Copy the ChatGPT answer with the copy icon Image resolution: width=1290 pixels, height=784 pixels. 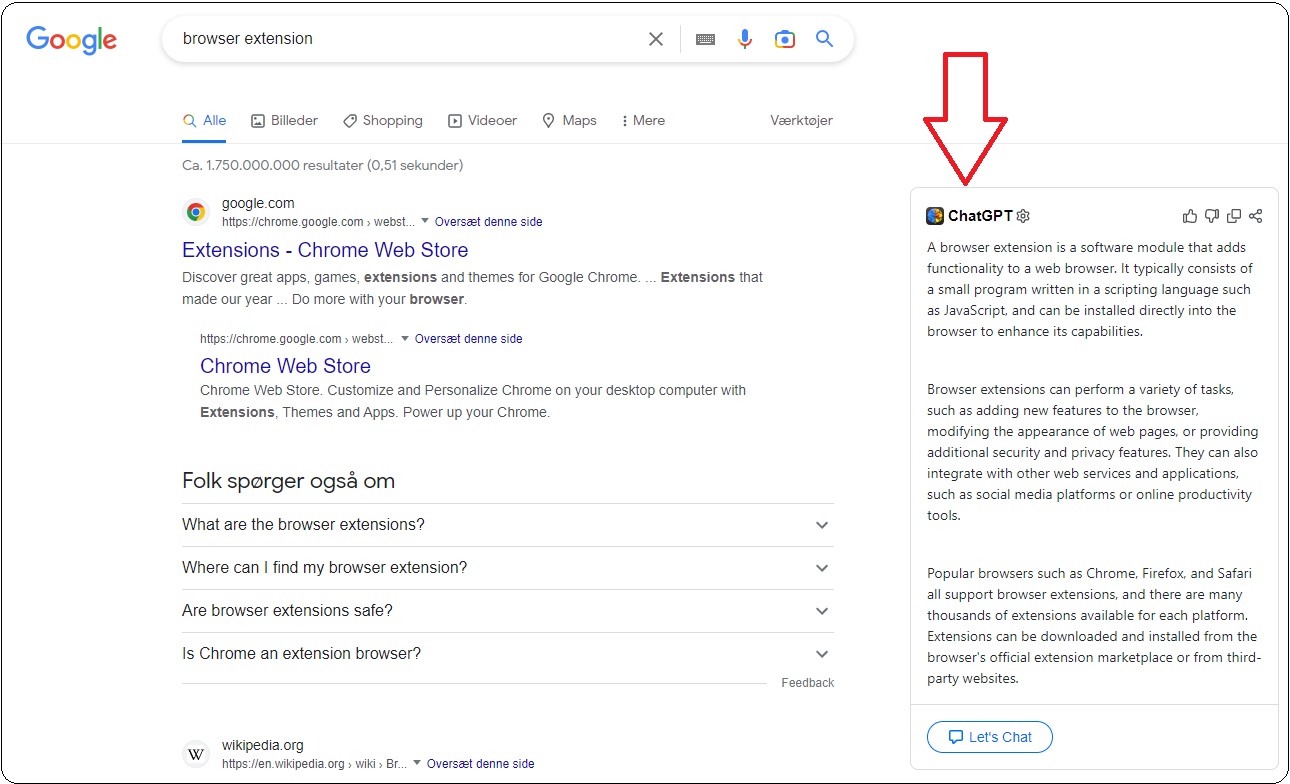1233,215
